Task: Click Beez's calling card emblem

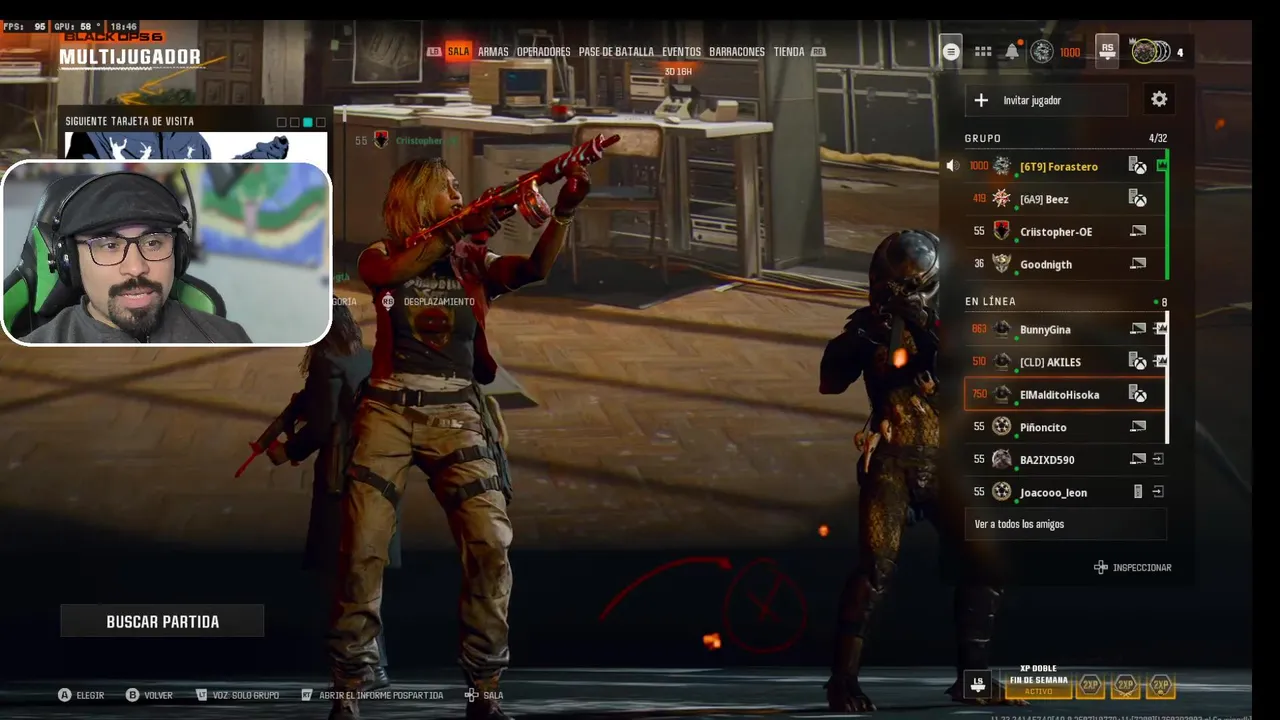Action: 1002,199
